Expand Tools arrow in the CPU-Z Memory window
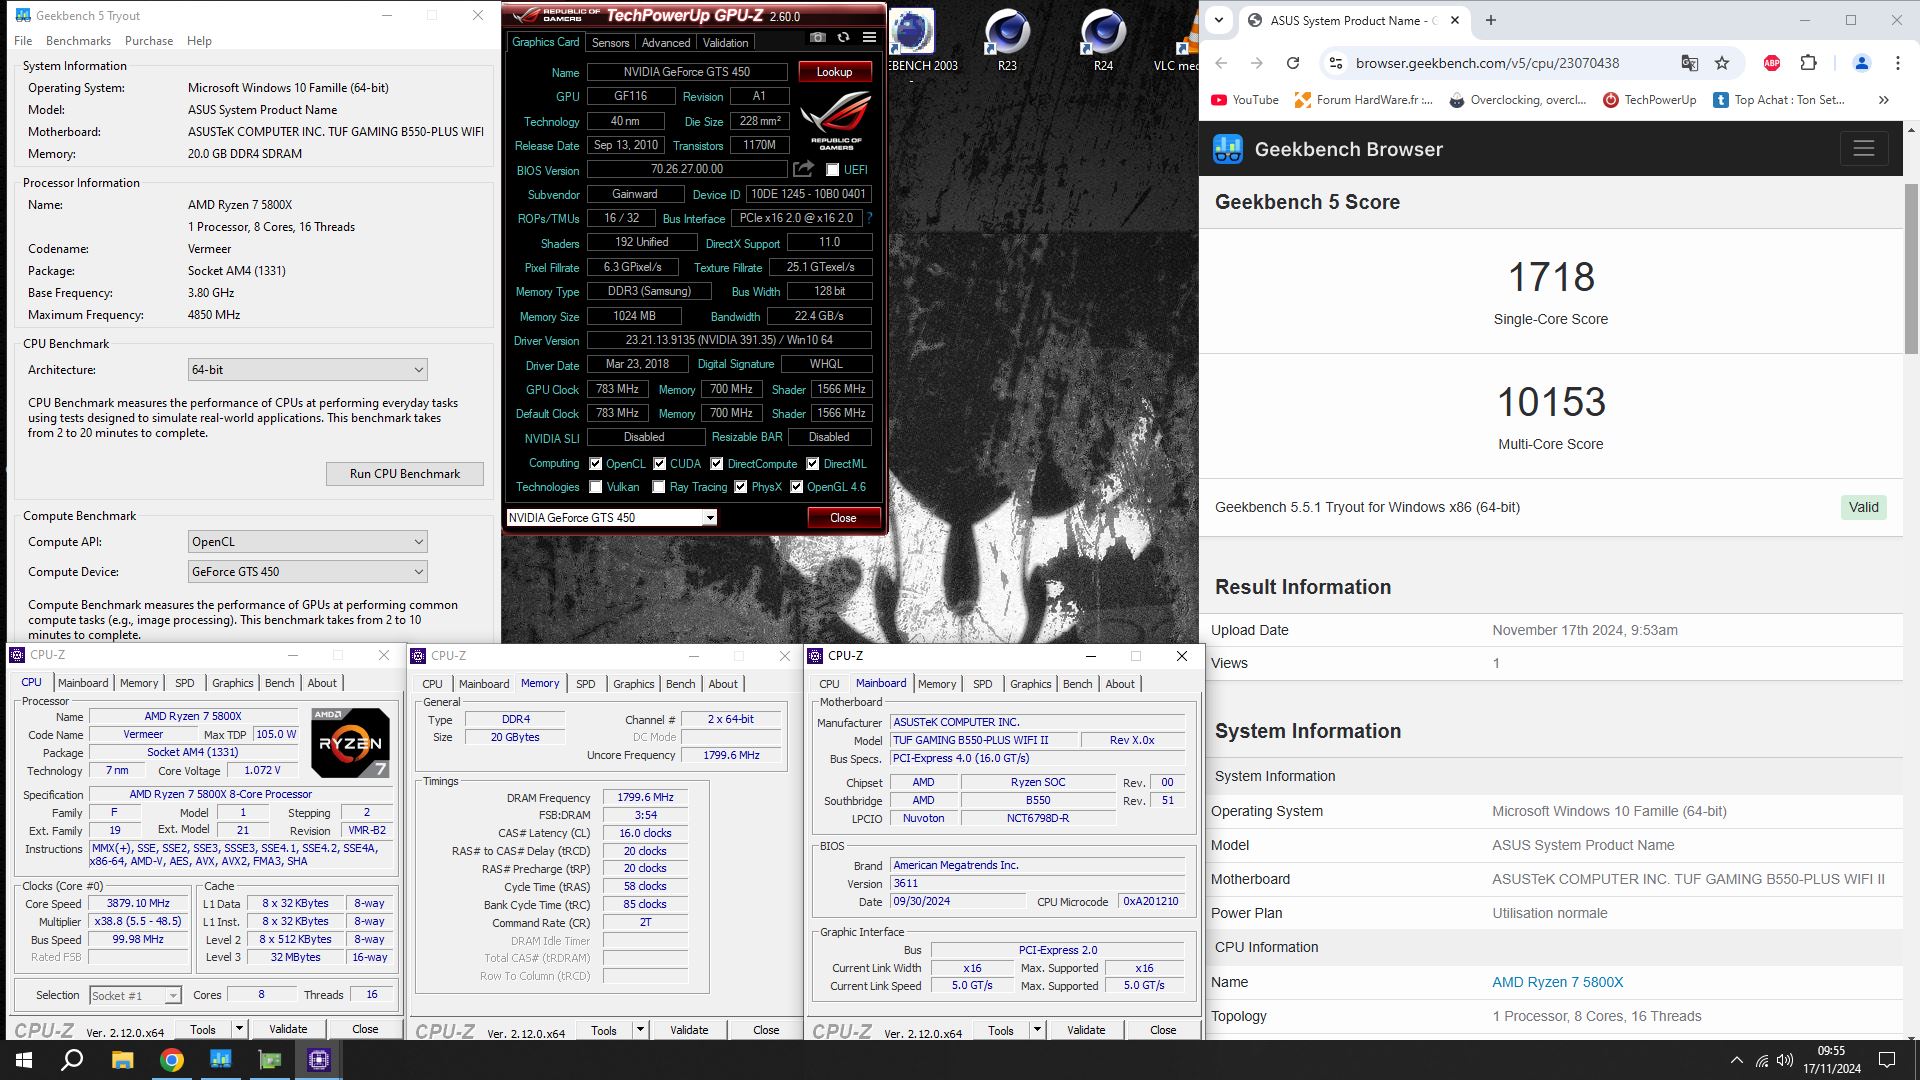 pos(640,1030)
